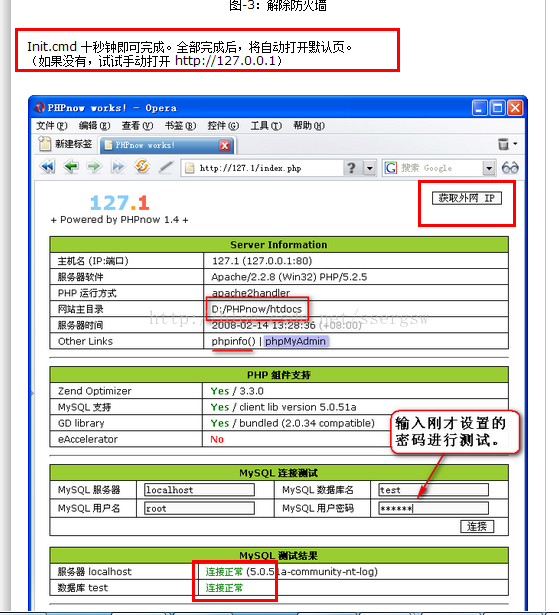
Task: Click the Opera logo in title bar
Action: [40, 107]
